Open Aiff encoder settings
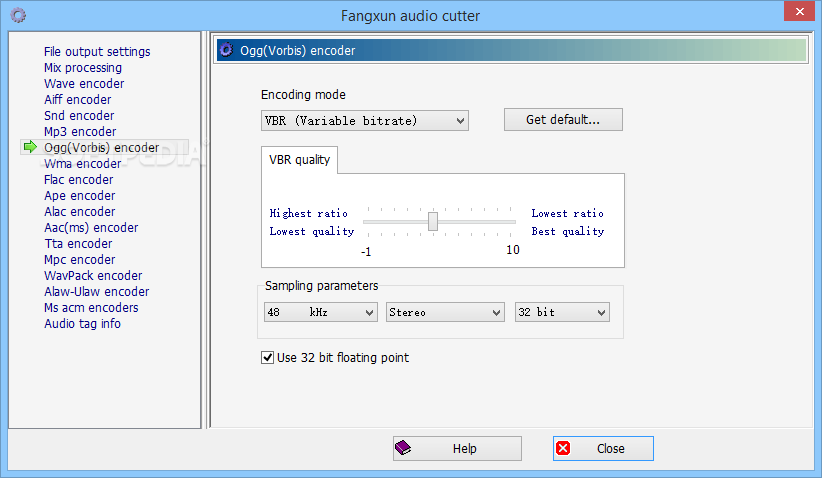The height and width of the screenshot is (478, 822). [78, 100]
